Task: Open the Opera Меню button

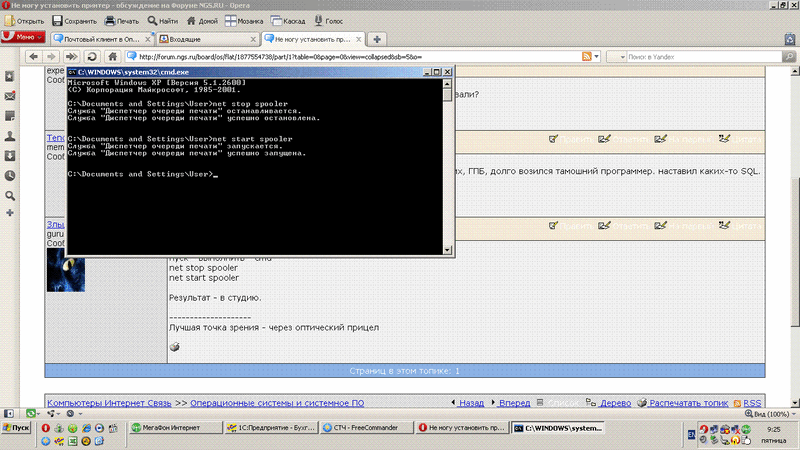Action: (22, 38)
